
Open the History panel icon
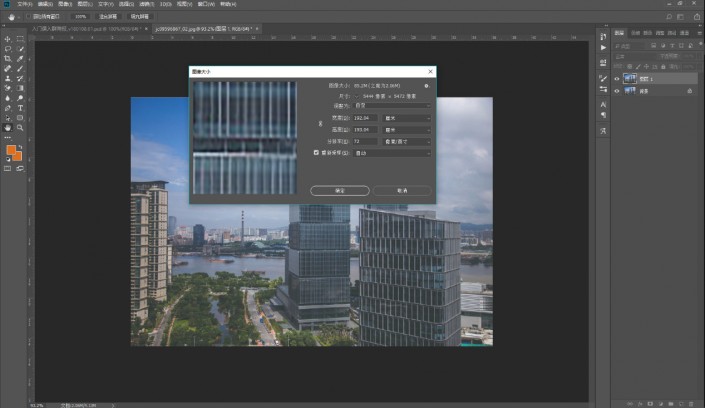tap(603, 37)
